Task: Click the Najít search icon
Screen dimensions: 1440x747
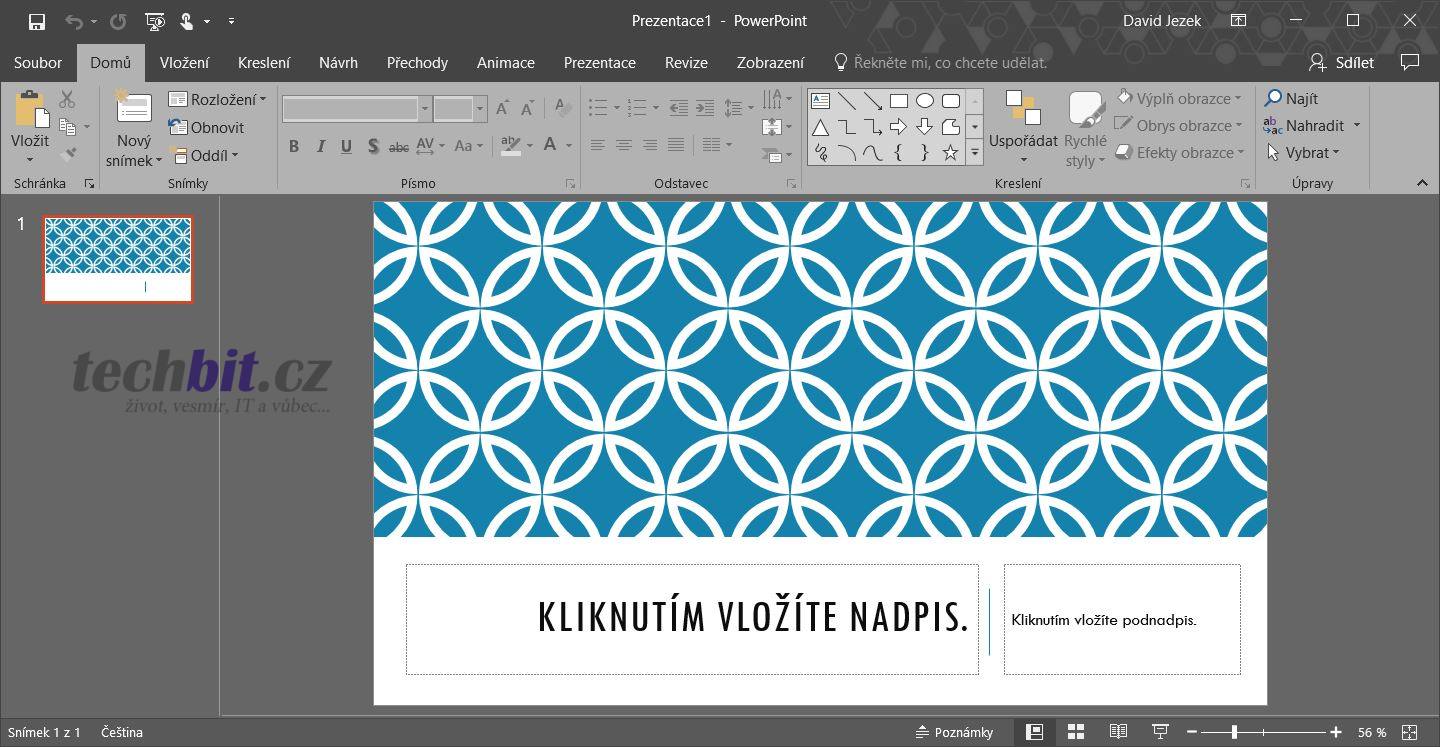Action: 1273,98
